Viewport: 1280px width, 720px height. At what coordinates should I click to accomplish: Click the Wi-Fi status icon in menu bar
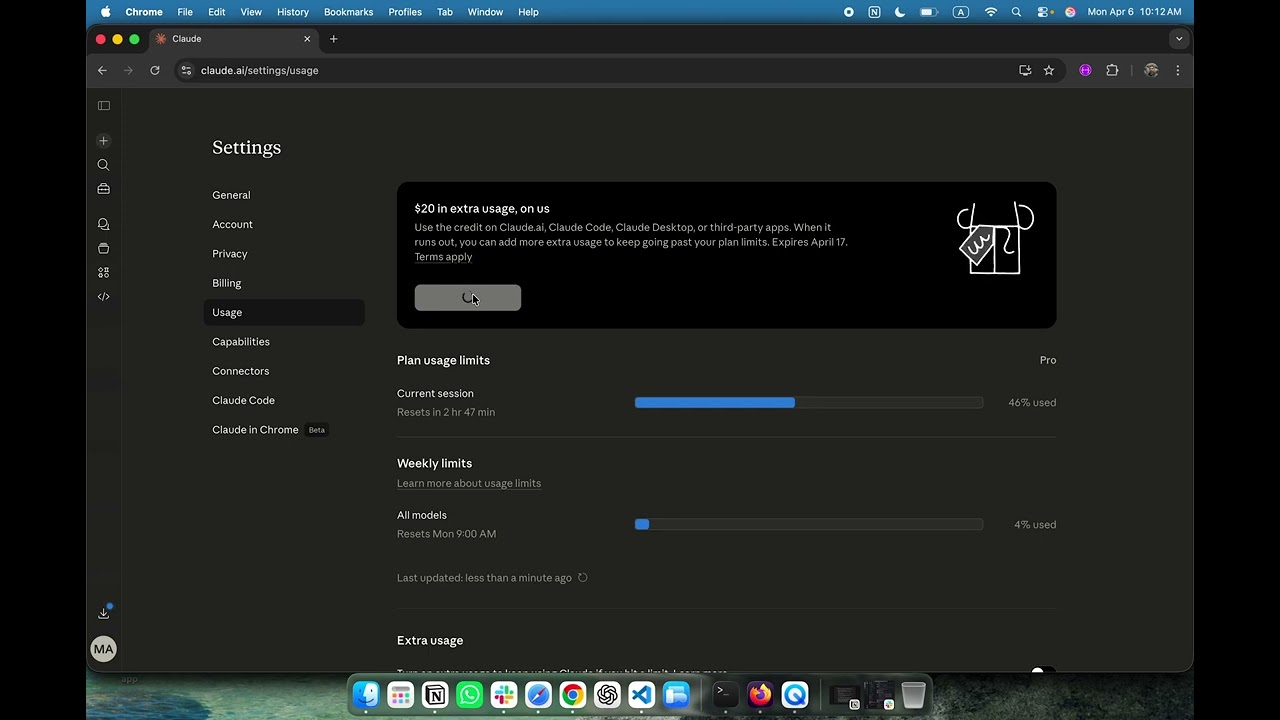(x=991, y=12)
